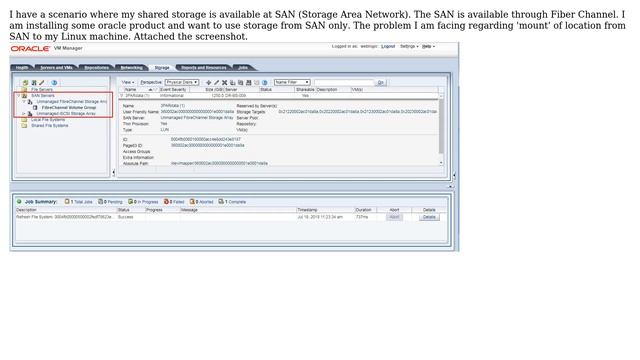Click the edit pencil icon in physical disk toolbar
This screenshot has width=640, height=360.
[217, 82]
